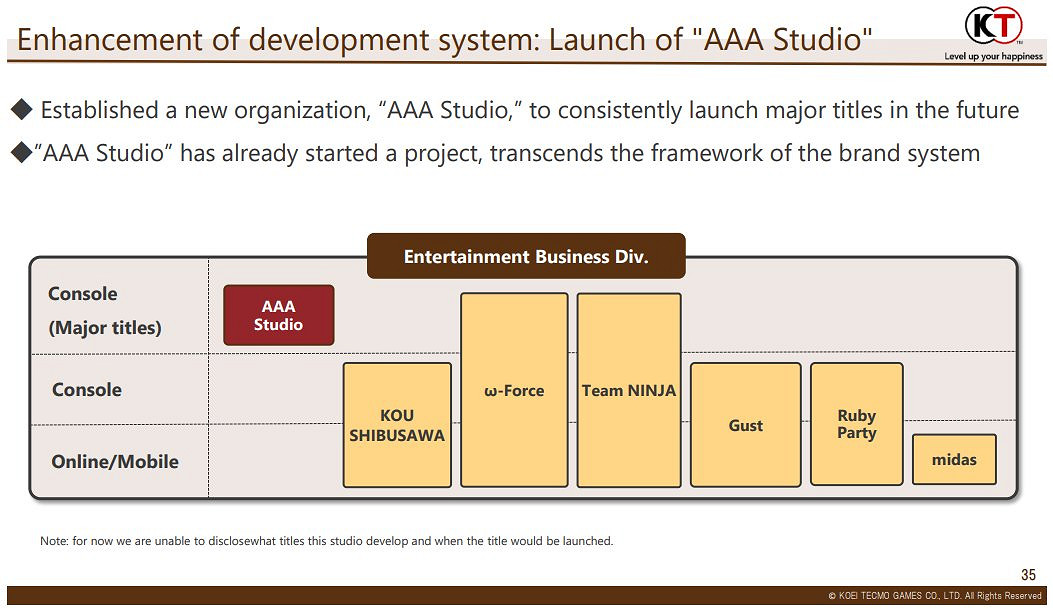The height and width of the screenshot is (609, 1053).
Task: Select the KOU SHIBUSAWA box
Action: [397, 425]
